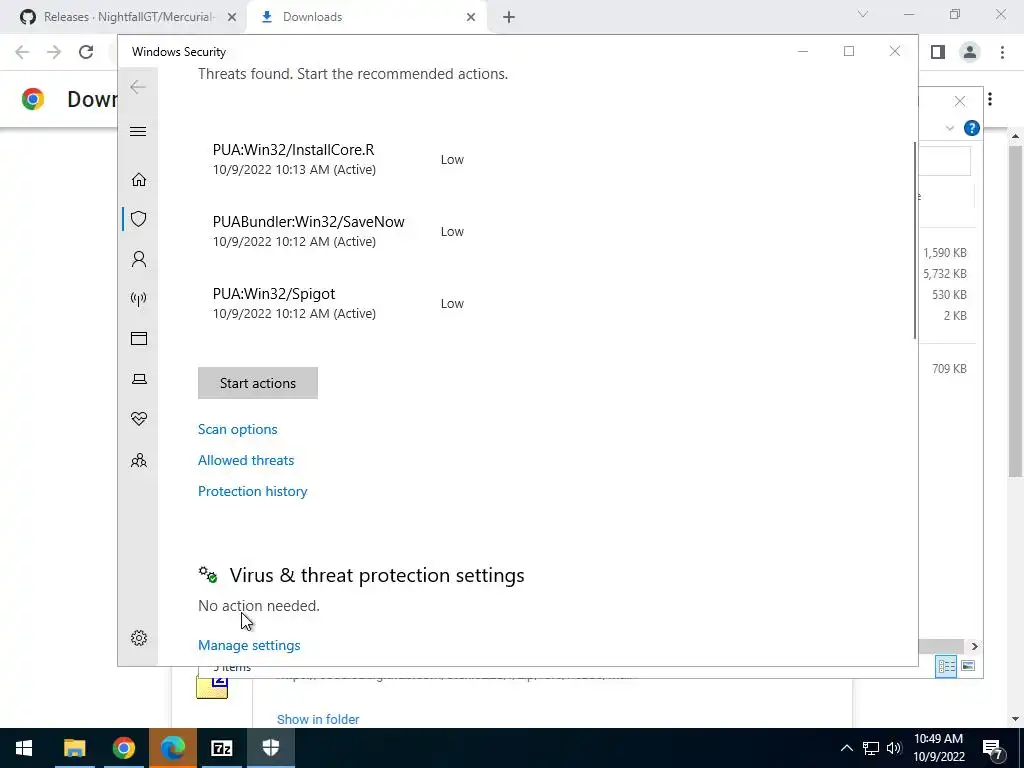Switch File Explorer to large icons view
The width and height of the screenshot is (1024, 768).
point(968,666)
